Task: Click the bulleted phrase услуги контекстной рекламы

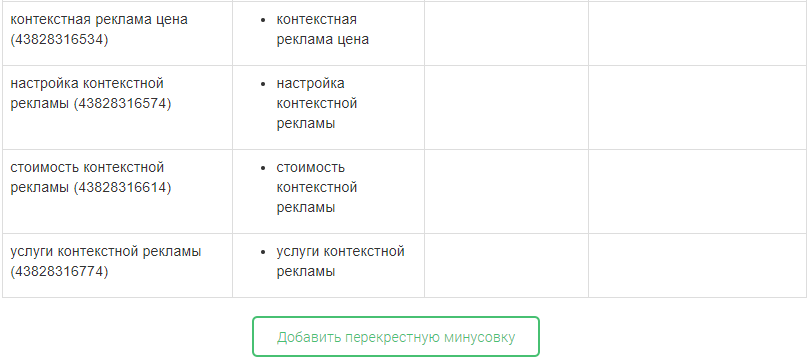Action: tap(341, 261)
